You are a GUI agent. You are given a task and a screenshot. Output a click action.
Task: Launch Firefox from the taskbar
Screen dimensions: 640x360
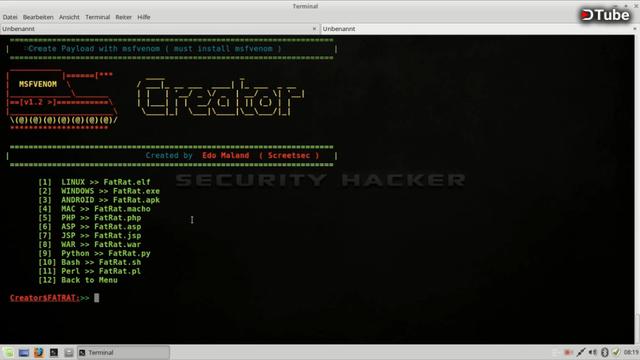pyautogui.click(x=39, y=352)
